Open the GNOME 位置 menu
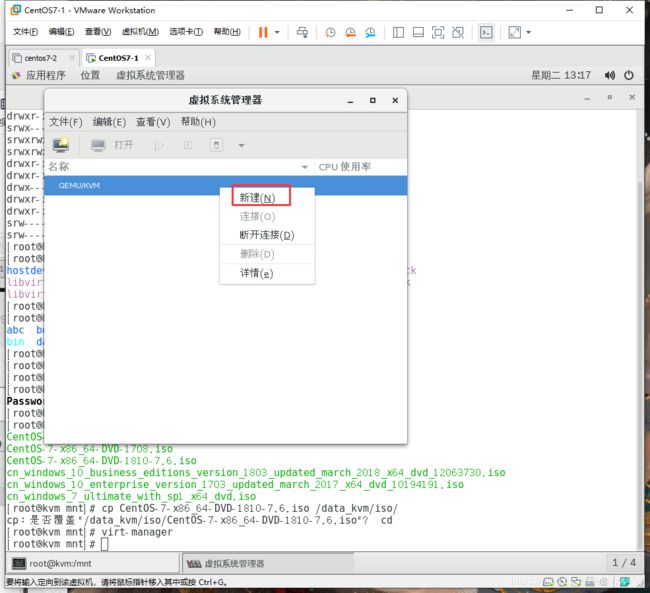650x593 pixels. point(90,75)
